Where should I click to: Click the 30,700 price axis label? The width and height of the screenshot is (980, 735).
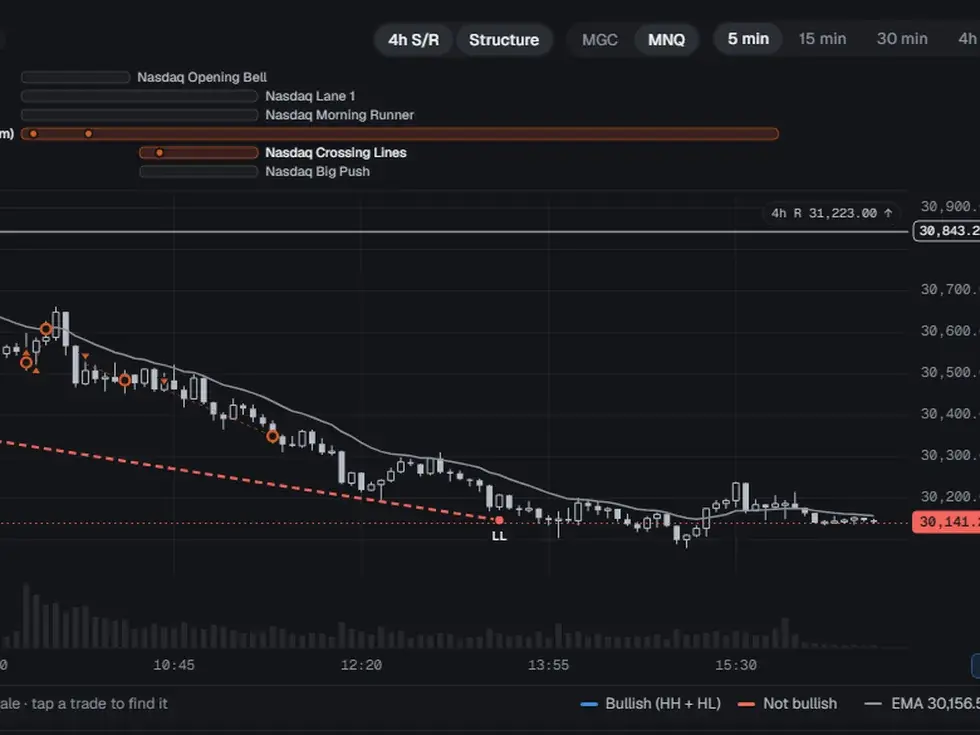949,289
